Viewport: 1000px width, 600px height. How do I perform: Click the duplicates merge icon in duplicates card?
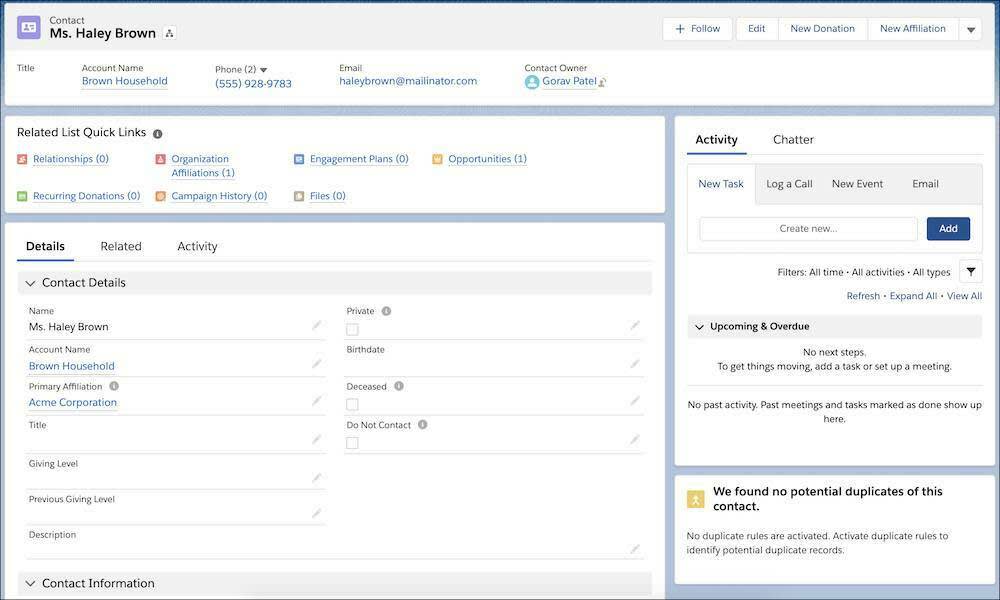pyautogui.click(x=695, y=499)
